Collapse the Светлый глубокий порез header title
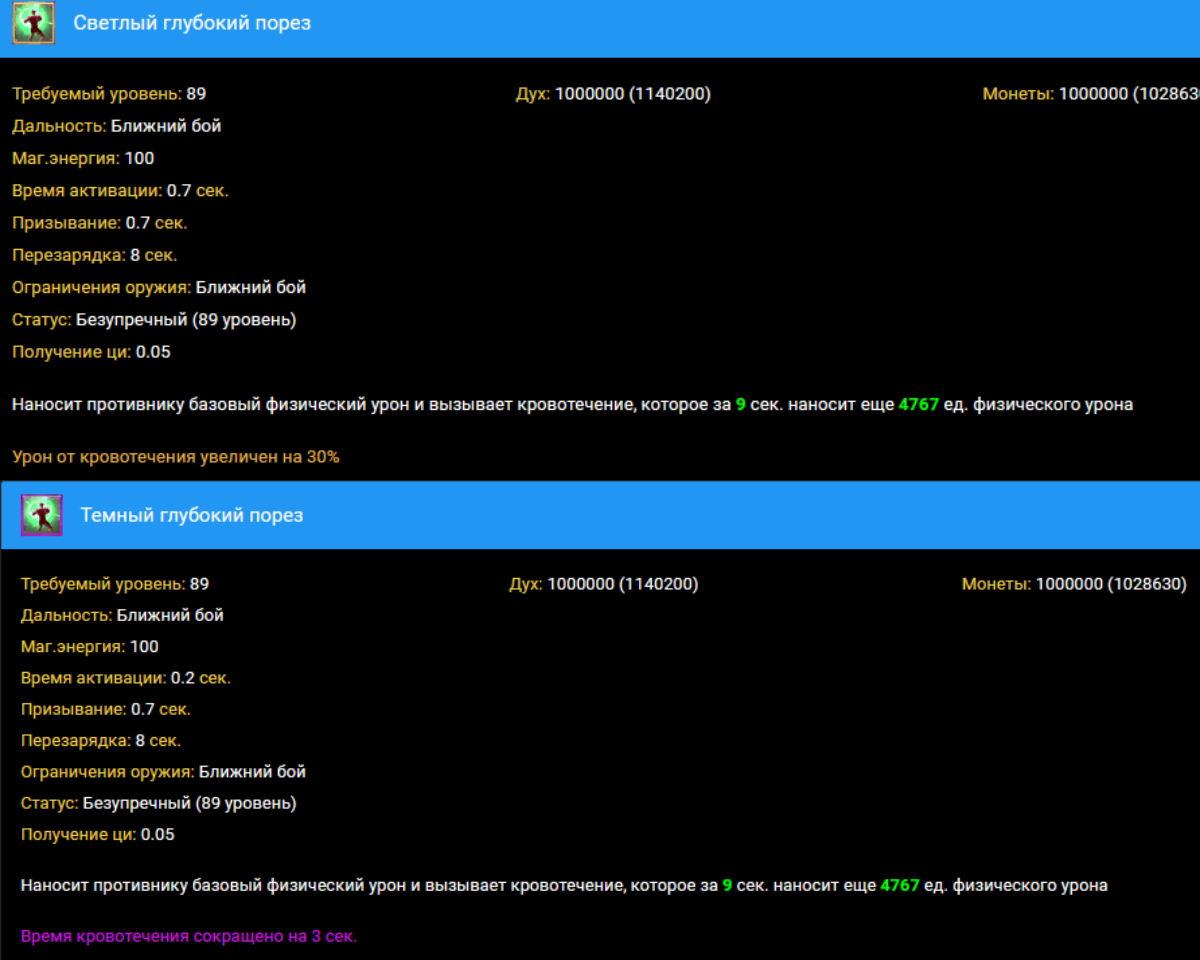 tap(192, 23)
